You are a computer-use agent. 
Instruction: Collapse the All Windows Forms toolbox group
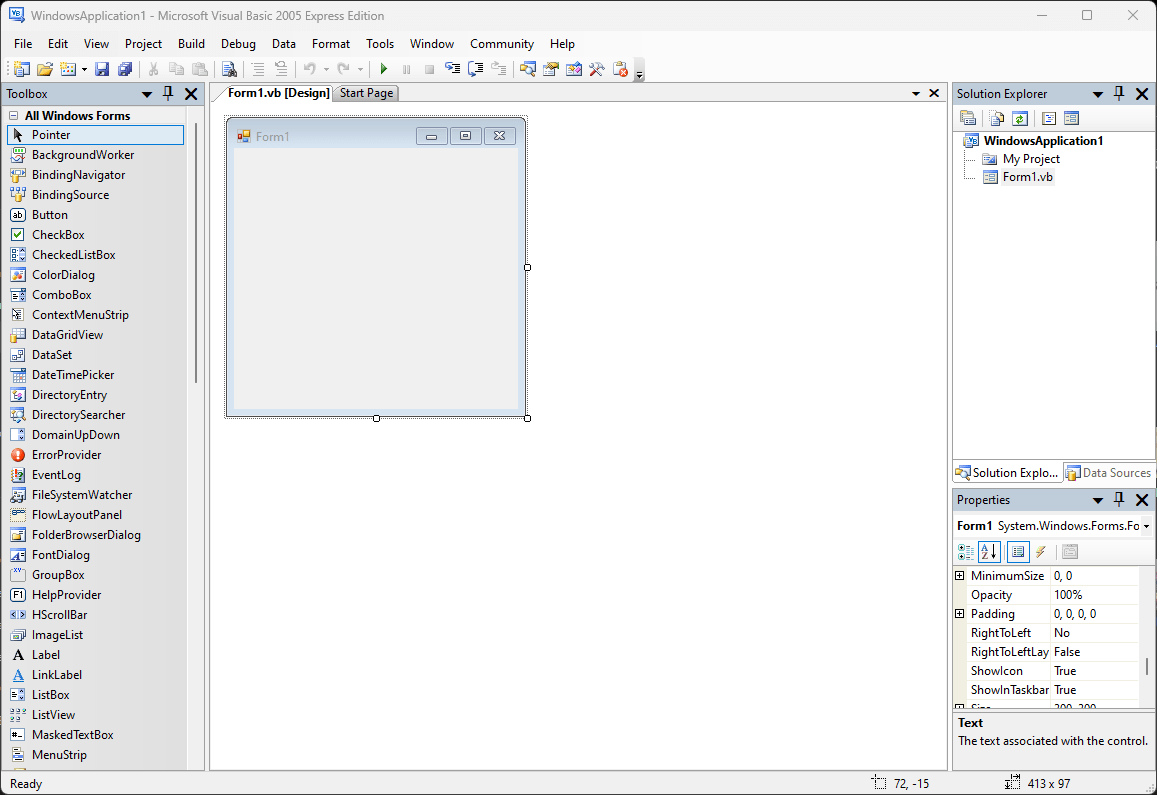[x=13, y=116]
